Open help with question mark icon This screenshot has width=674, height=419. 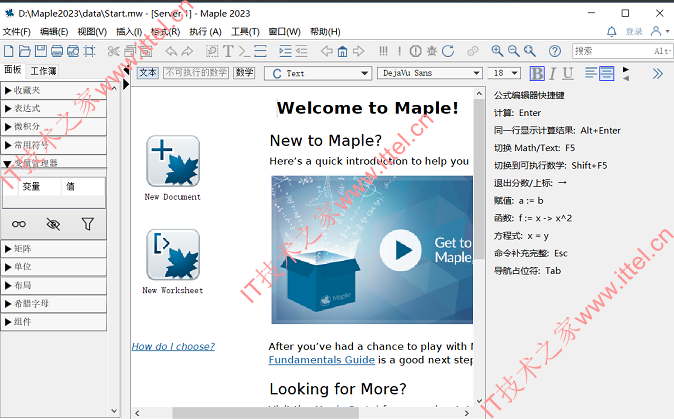coord(555,51)
